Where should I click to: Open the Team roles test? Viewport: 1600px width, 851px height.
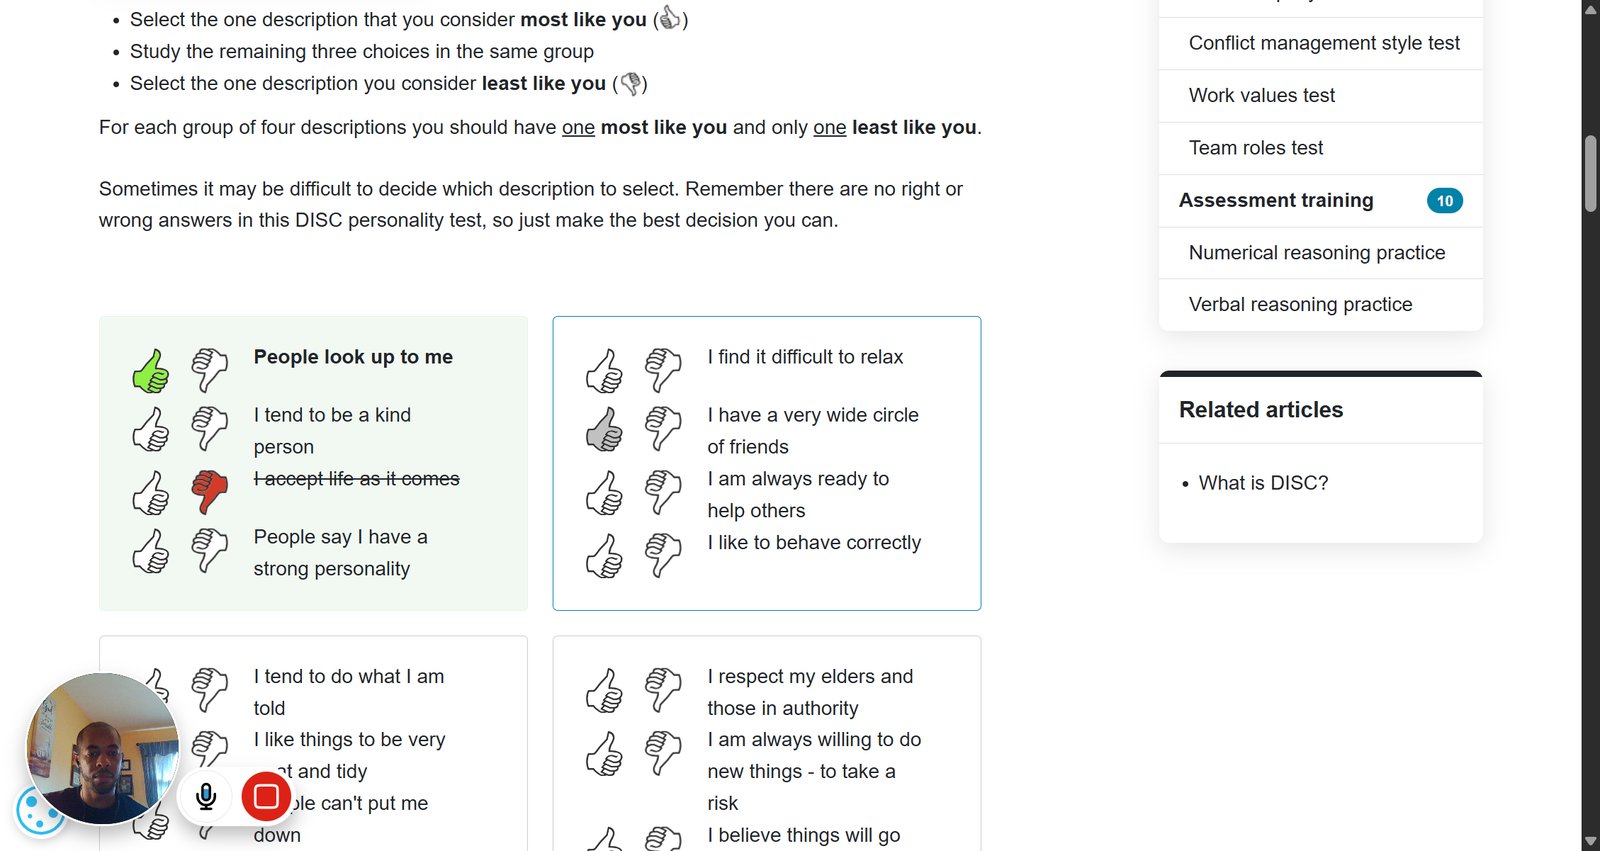point(1256,148)
